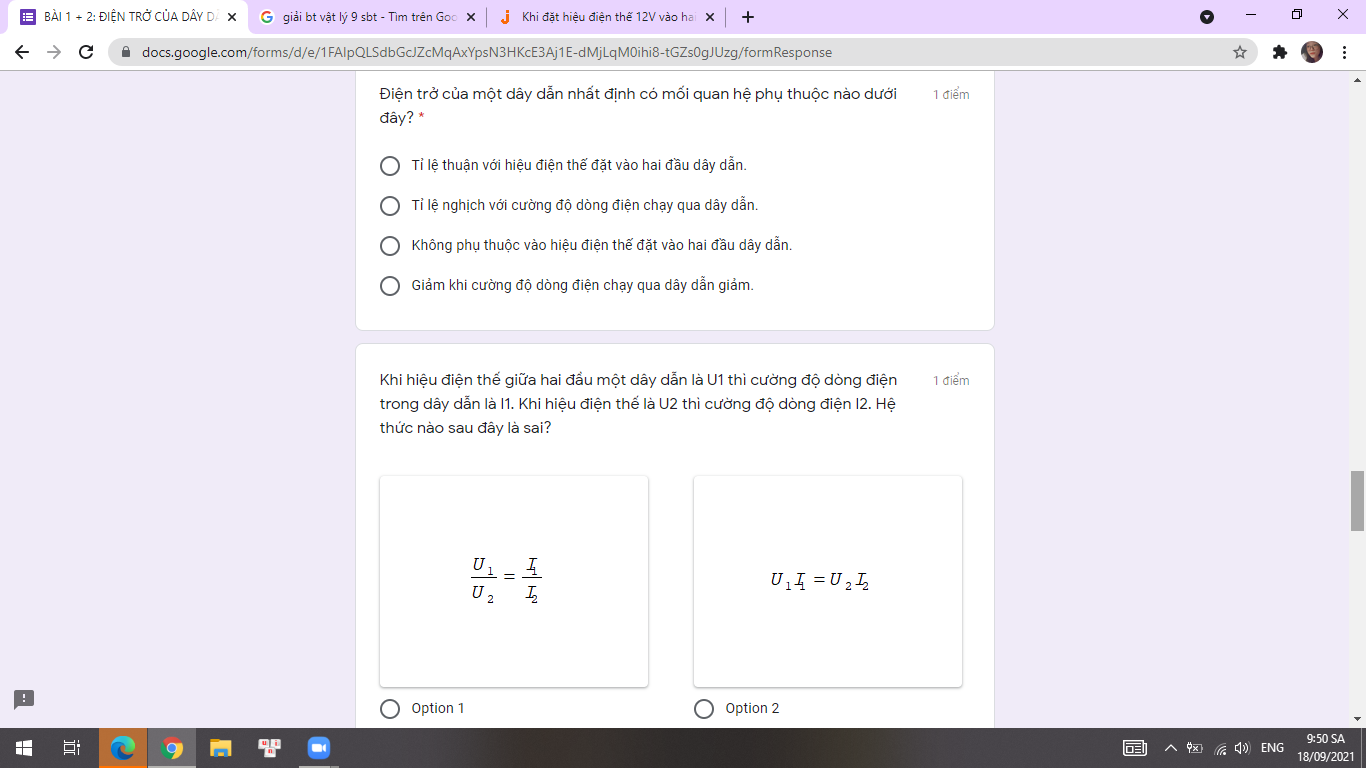Reload the page with the refresh icon

coord(86,52)
